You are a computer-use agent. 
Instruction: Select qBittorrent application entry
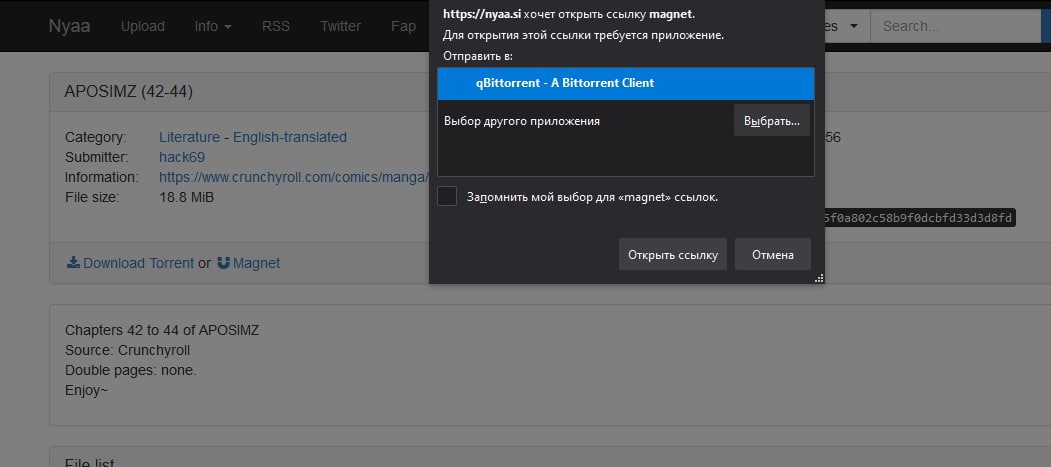click(625, 83)
